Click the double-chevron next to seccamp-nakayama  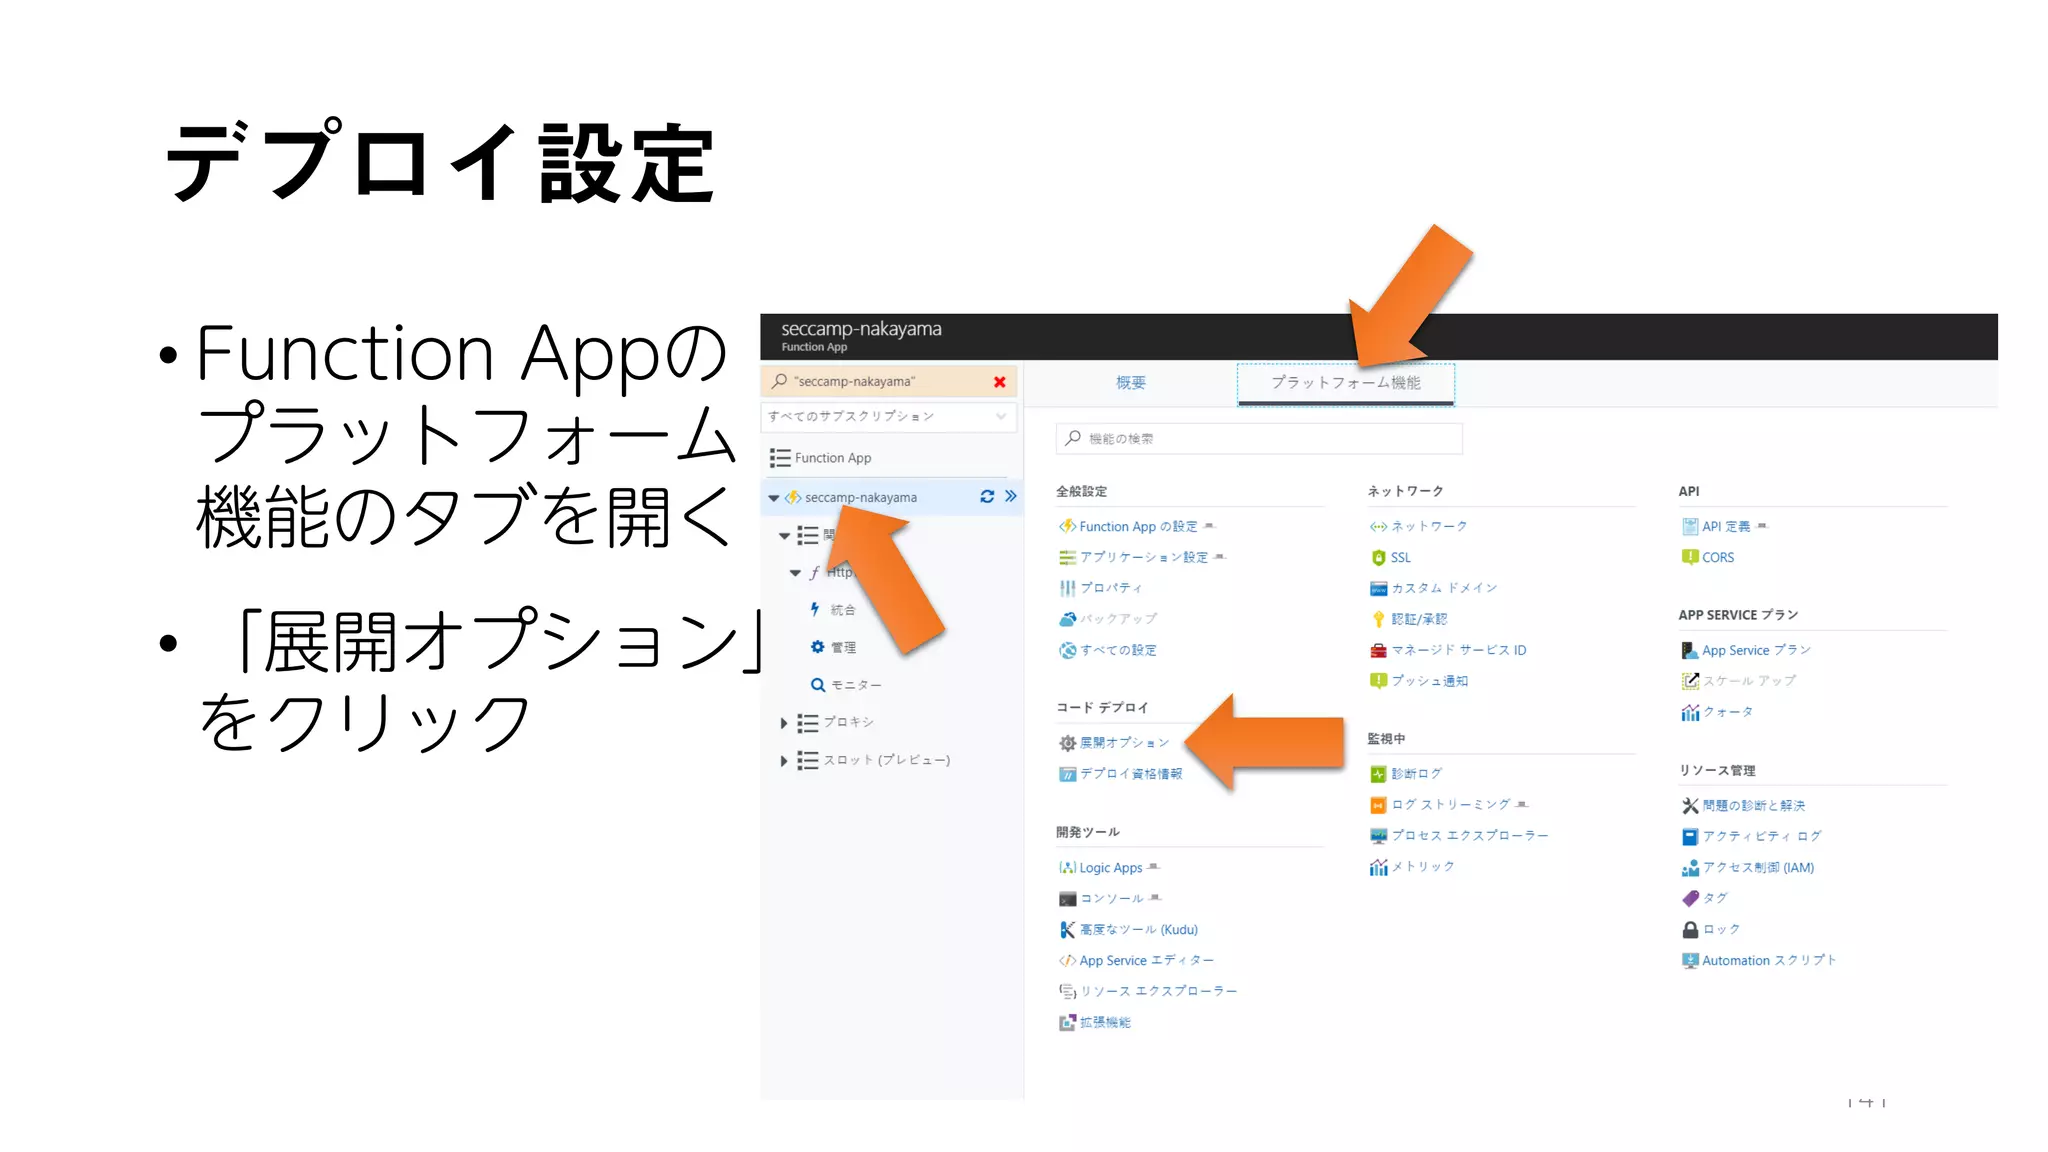tap(1011, 496)
